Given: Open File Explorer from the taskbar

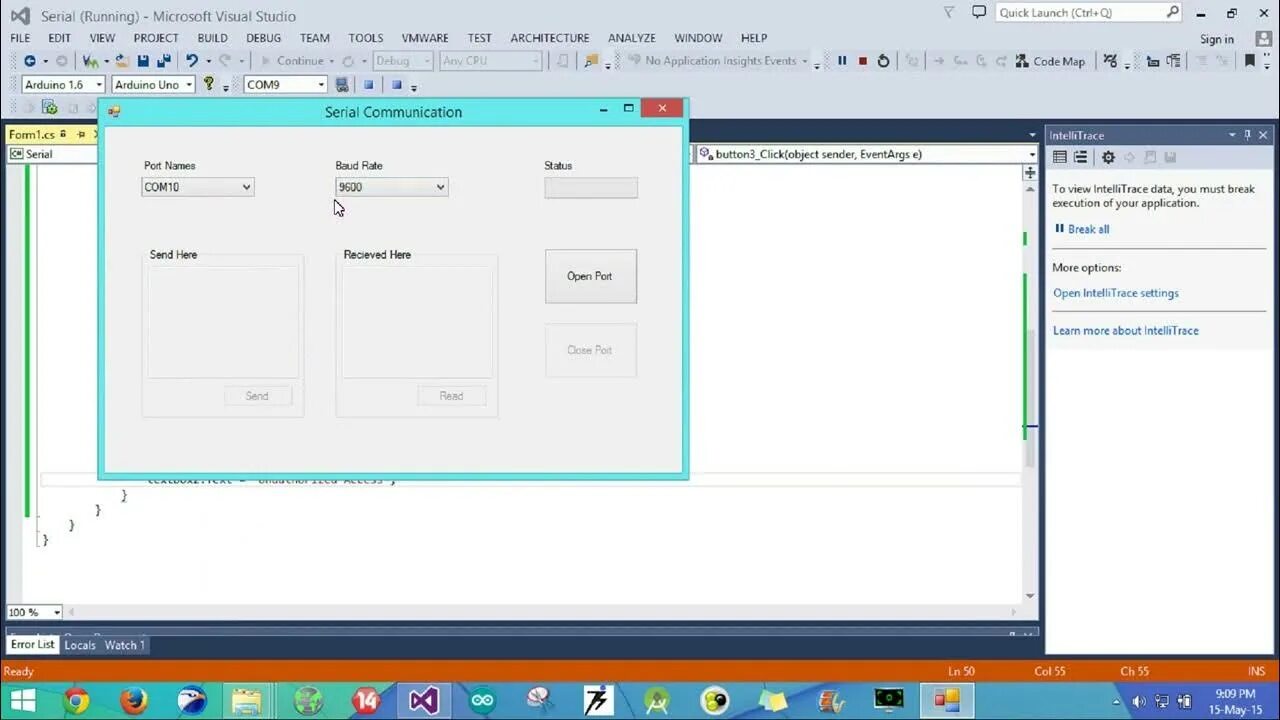Looking at the screenshot, I should point(247,700).
